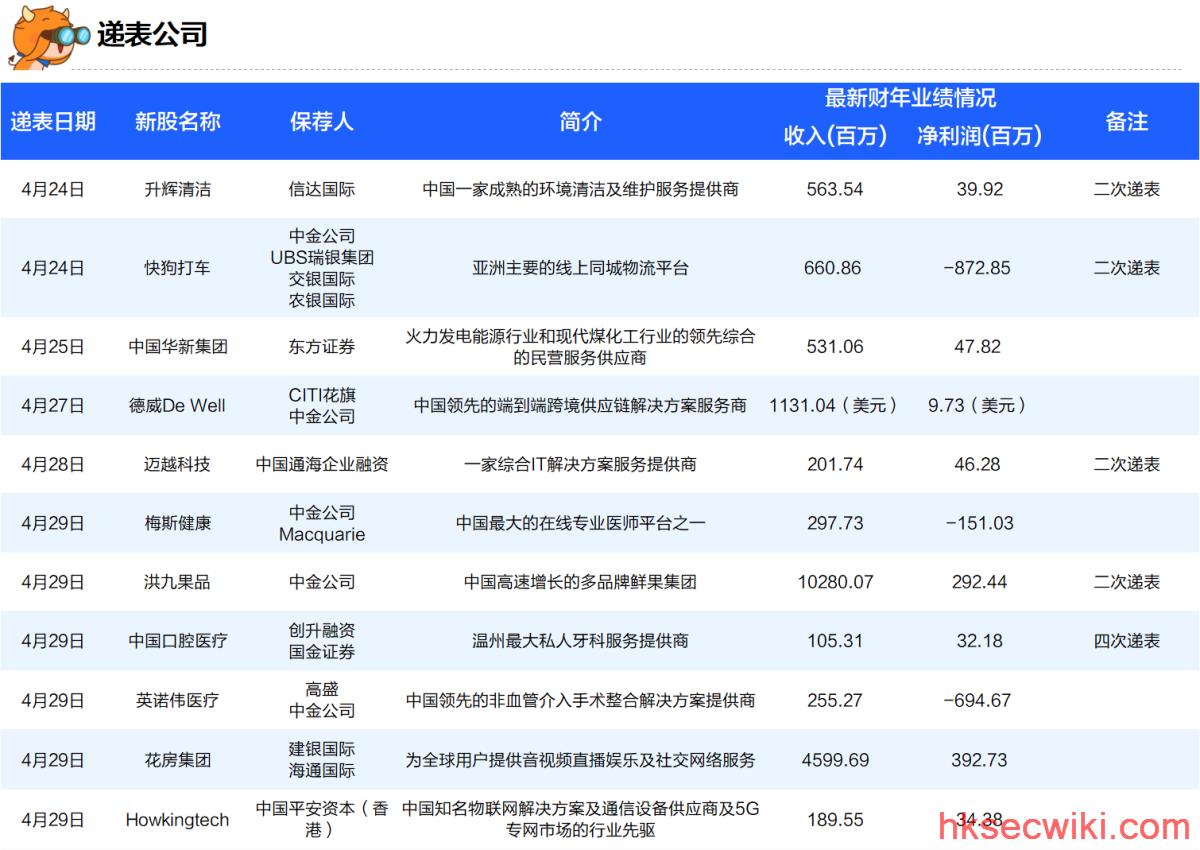Click the 快狗打车 stock name

(178, 268)
